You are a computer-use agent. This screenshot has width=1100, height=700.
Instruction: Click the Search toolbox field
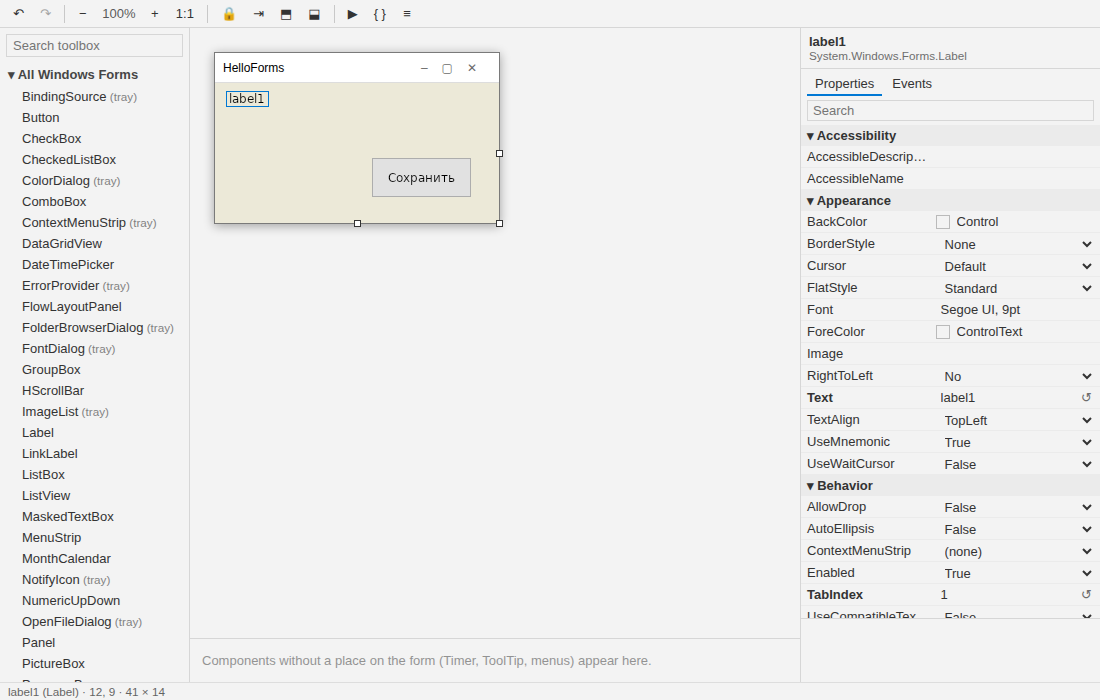tap(95, 46)
